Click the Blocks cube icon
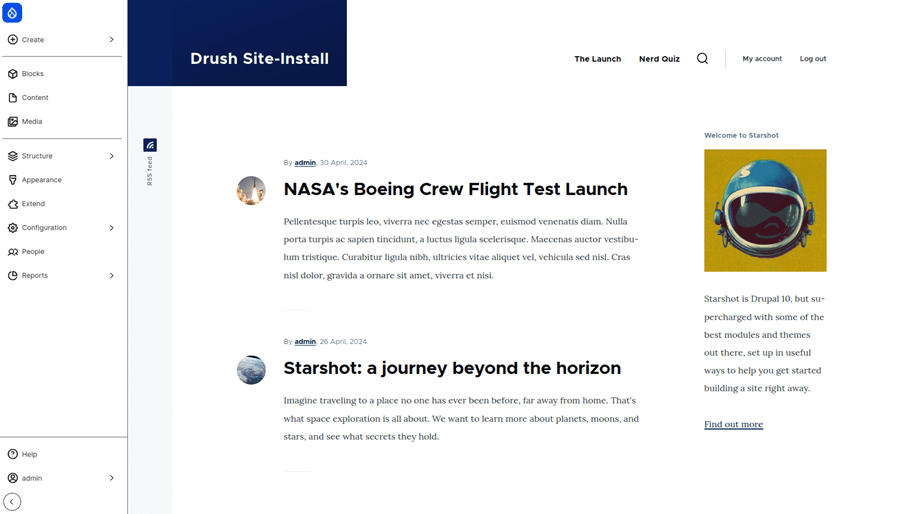 click(13, 73)
